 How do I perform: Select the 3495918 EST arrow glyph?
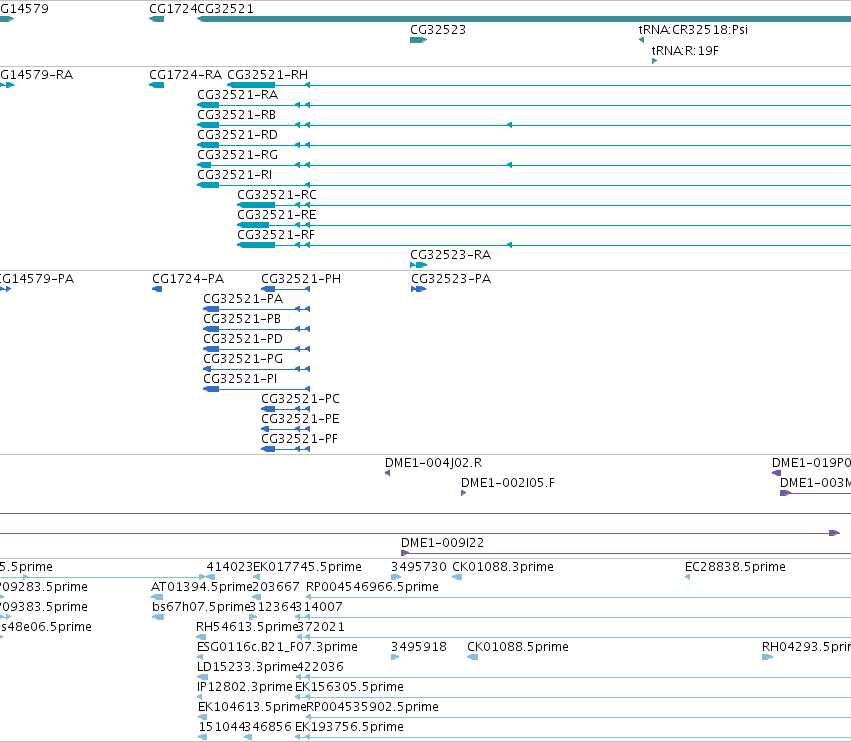(x=395, y=657)
